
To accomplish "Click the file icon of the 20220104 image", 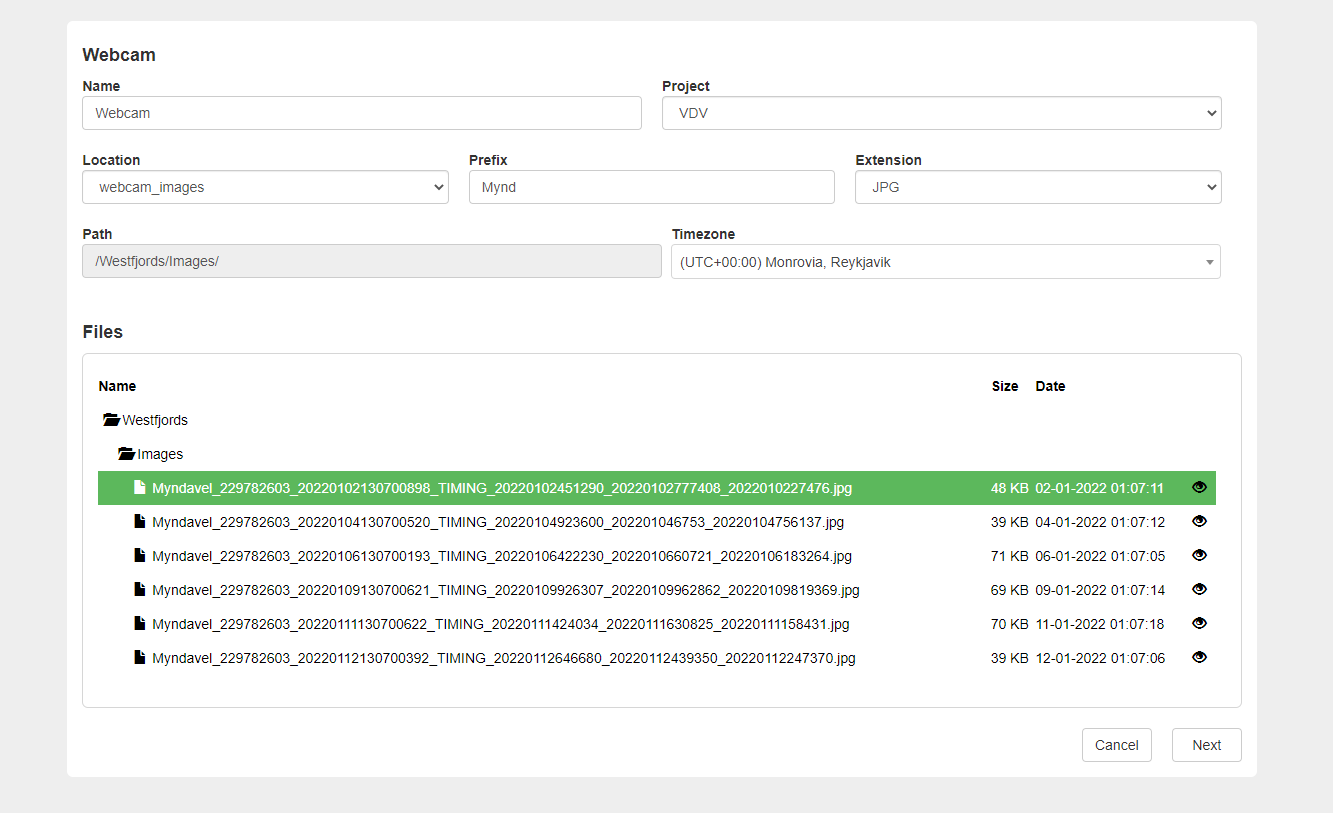I will point(140,522).
